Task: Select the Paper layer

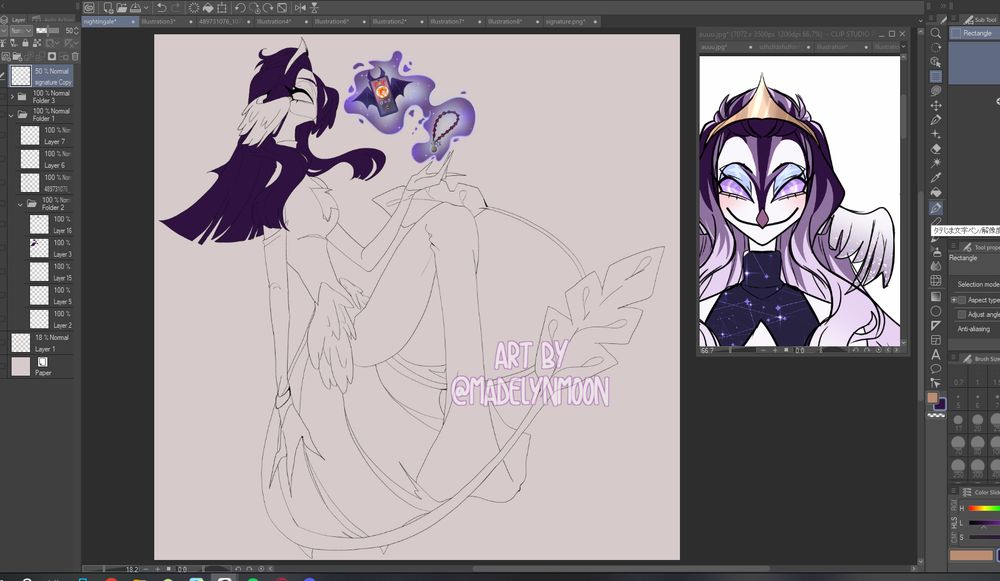Action: tap(41, 366)
